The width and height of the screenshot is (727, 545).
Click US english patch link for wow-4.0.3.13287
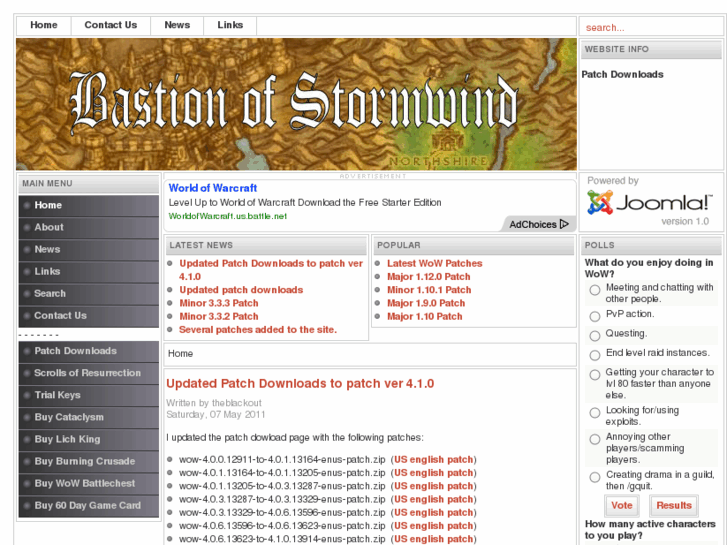[434, 499]
